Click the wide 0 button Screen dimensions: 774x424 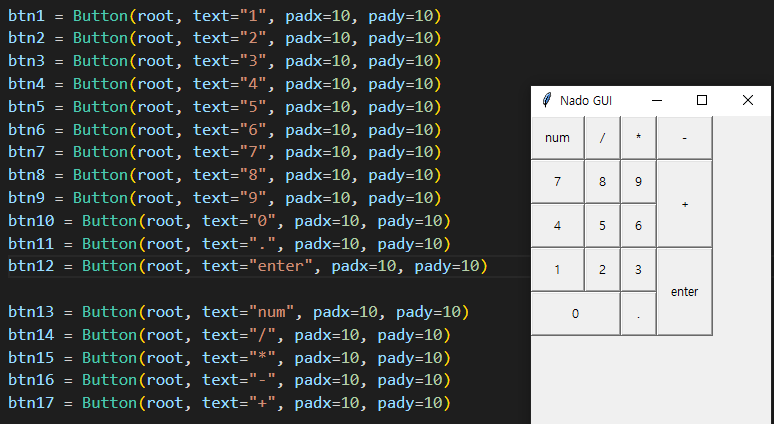click(x=576, y=313)
